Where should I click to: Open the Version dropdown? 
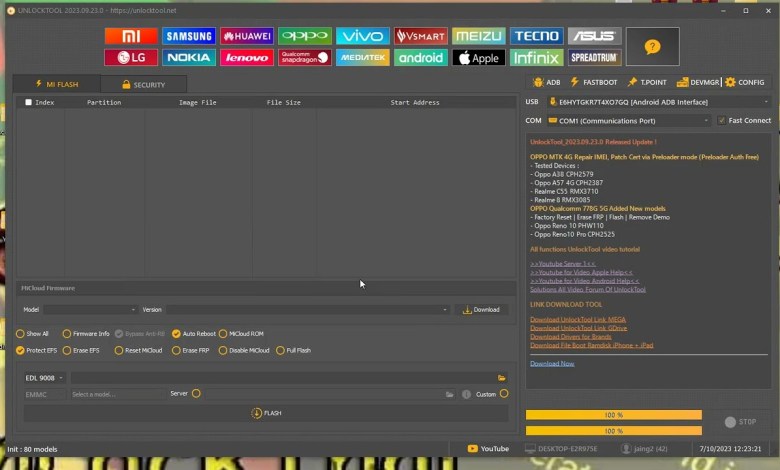pos(308,309)
